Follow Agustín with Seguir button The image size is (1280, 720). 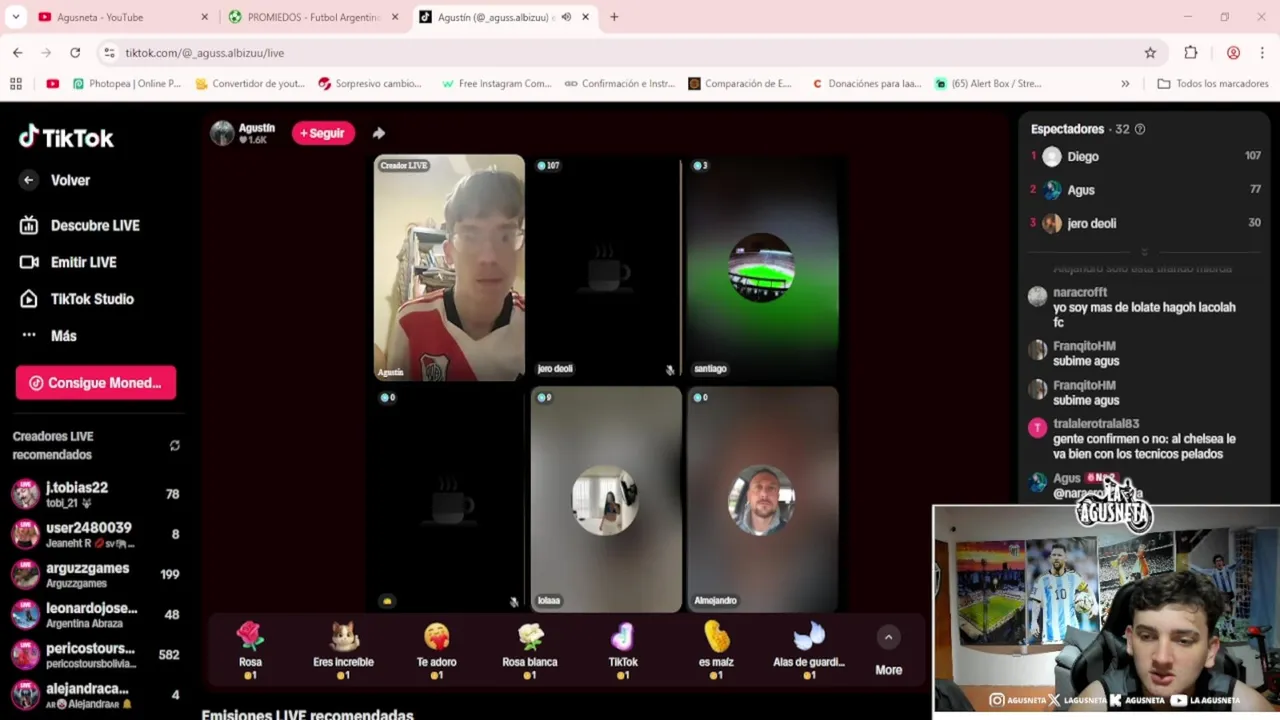tap(323, 133)
